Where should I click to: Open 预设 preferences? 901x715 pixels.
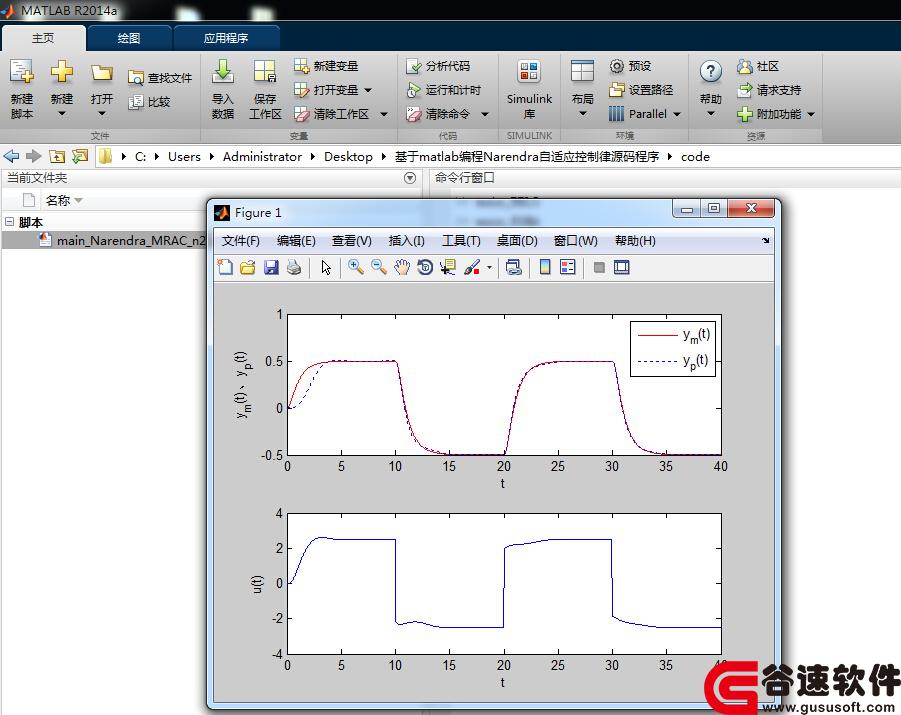tap(630, 66)
